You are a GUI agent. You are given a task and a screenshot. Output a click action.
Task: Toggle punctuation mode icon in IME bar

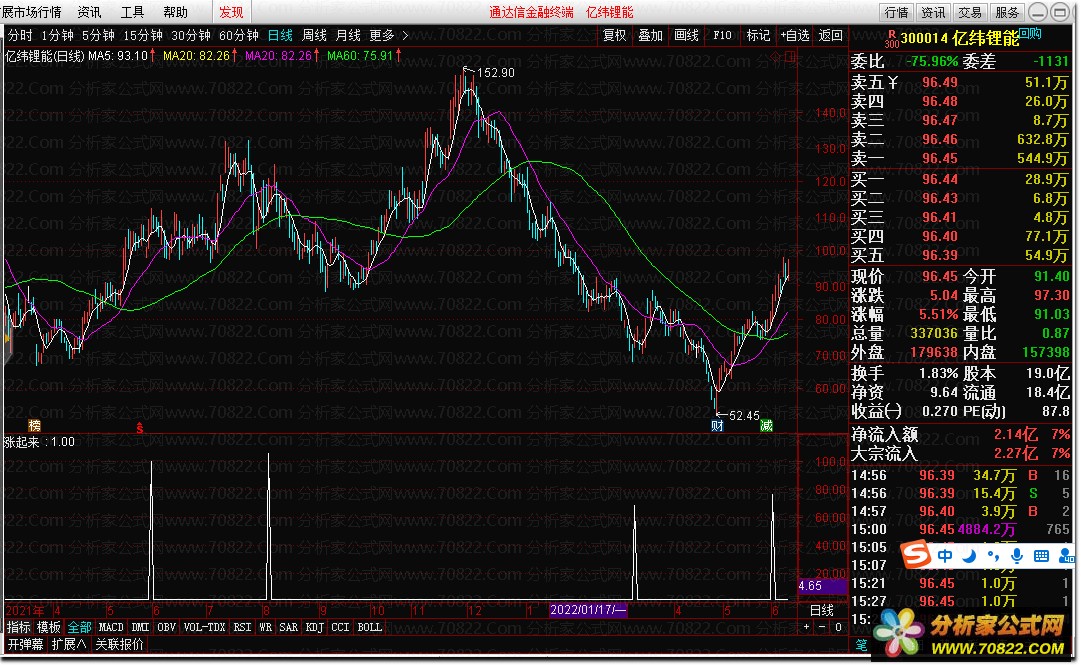pos(993,555)
